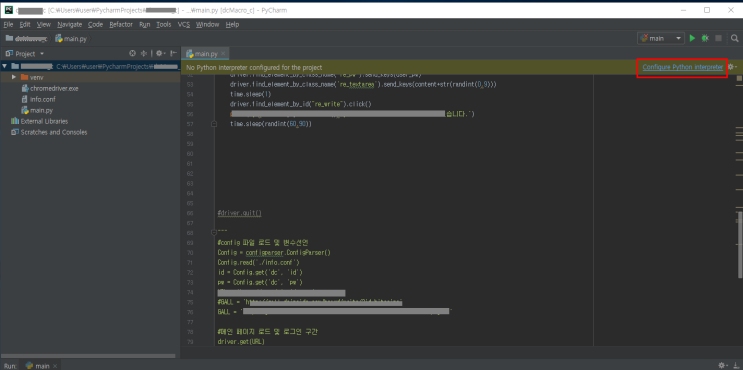
Task: Open Run panel settings gear
Action: coord(723,365)
